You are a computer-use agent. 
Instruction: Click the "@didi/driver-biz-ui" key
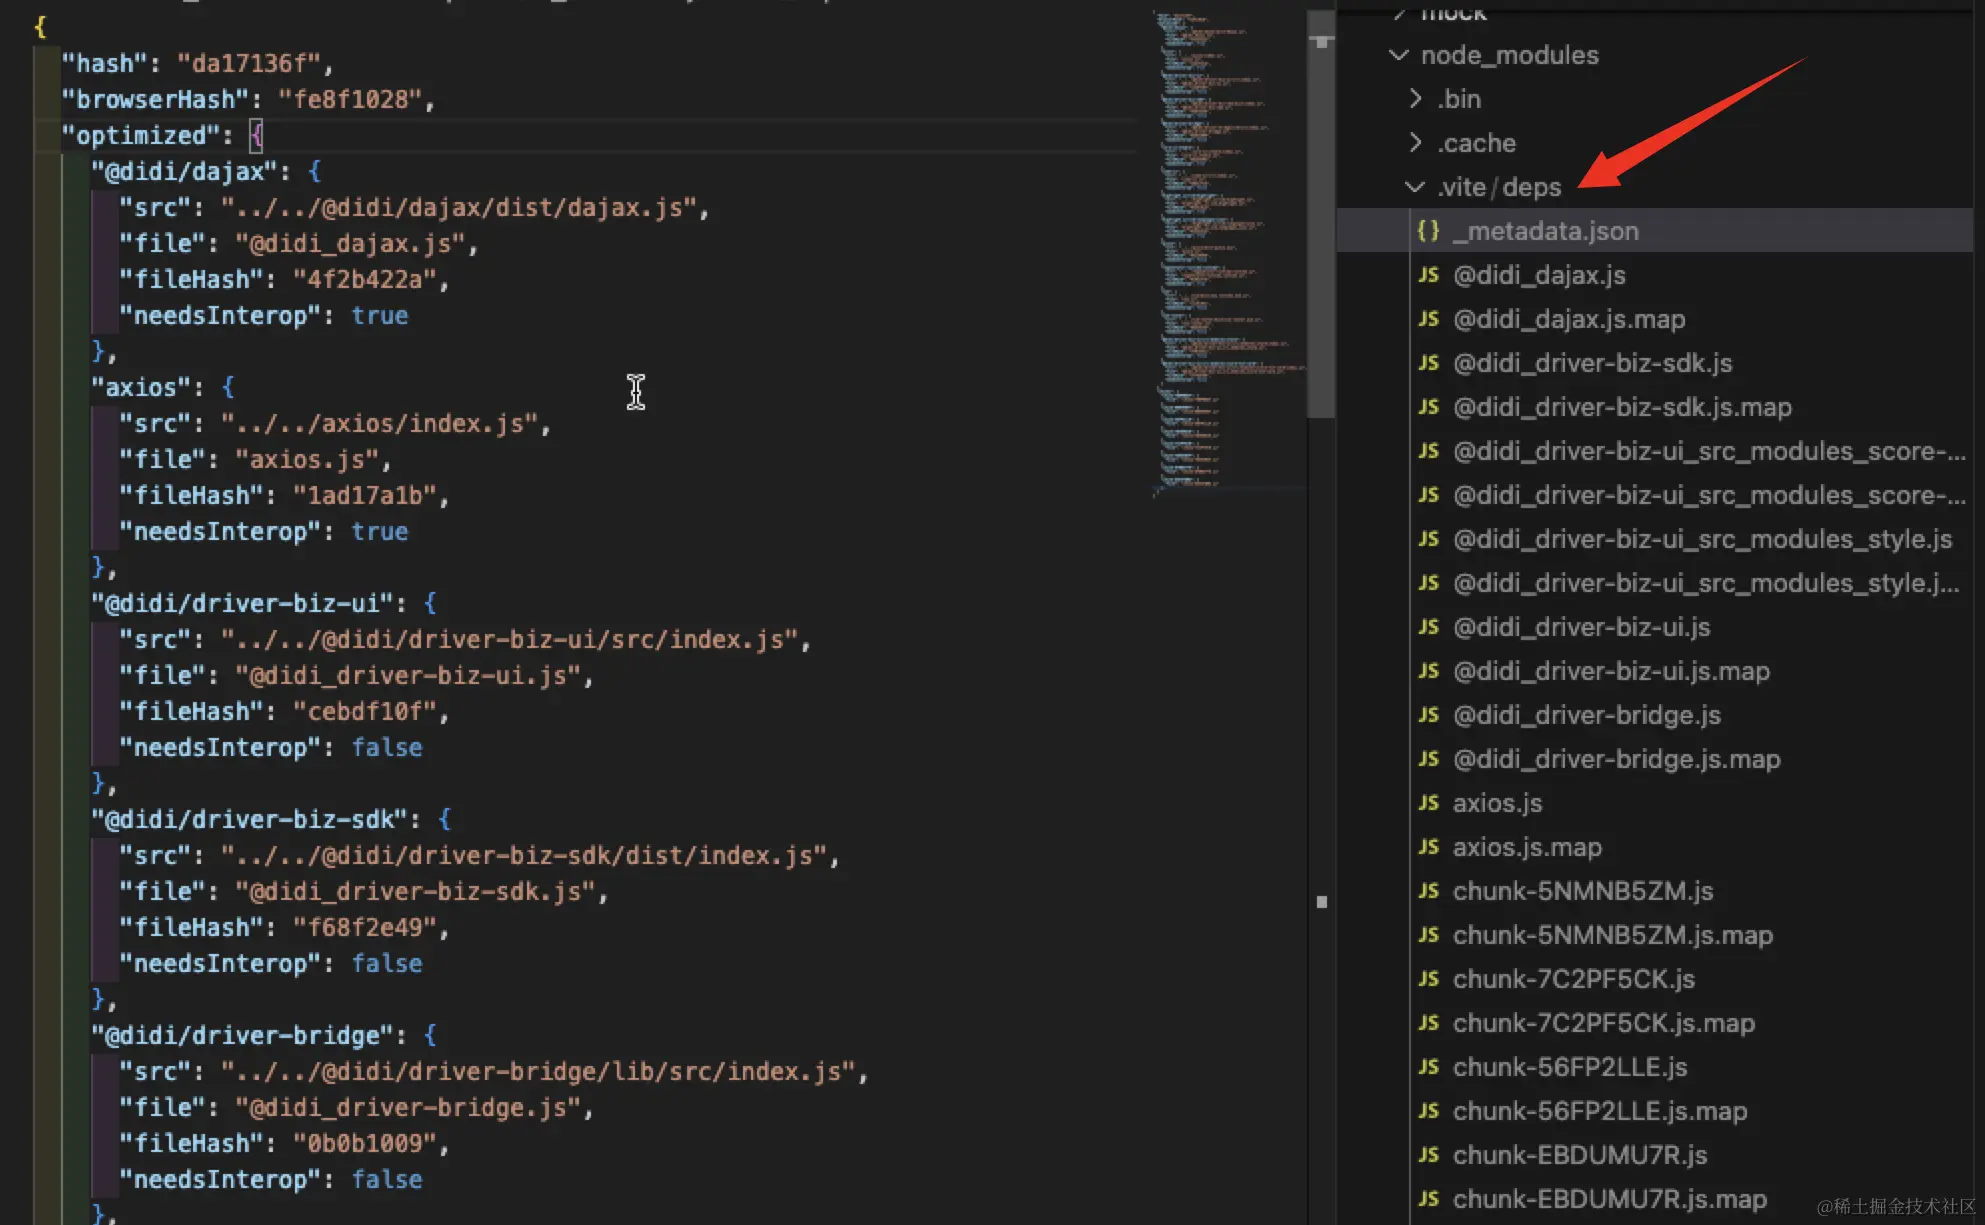tap(242, 603)
